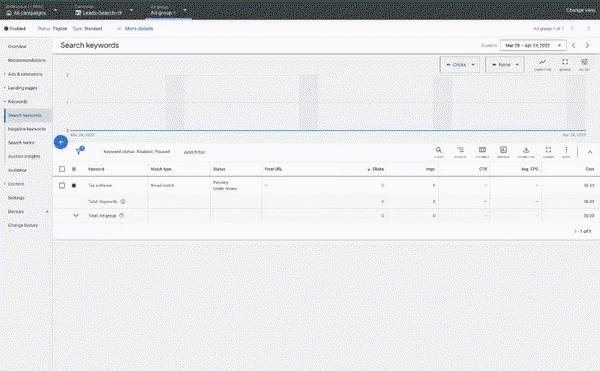Click the chart Expand icon

pos(565,62)
